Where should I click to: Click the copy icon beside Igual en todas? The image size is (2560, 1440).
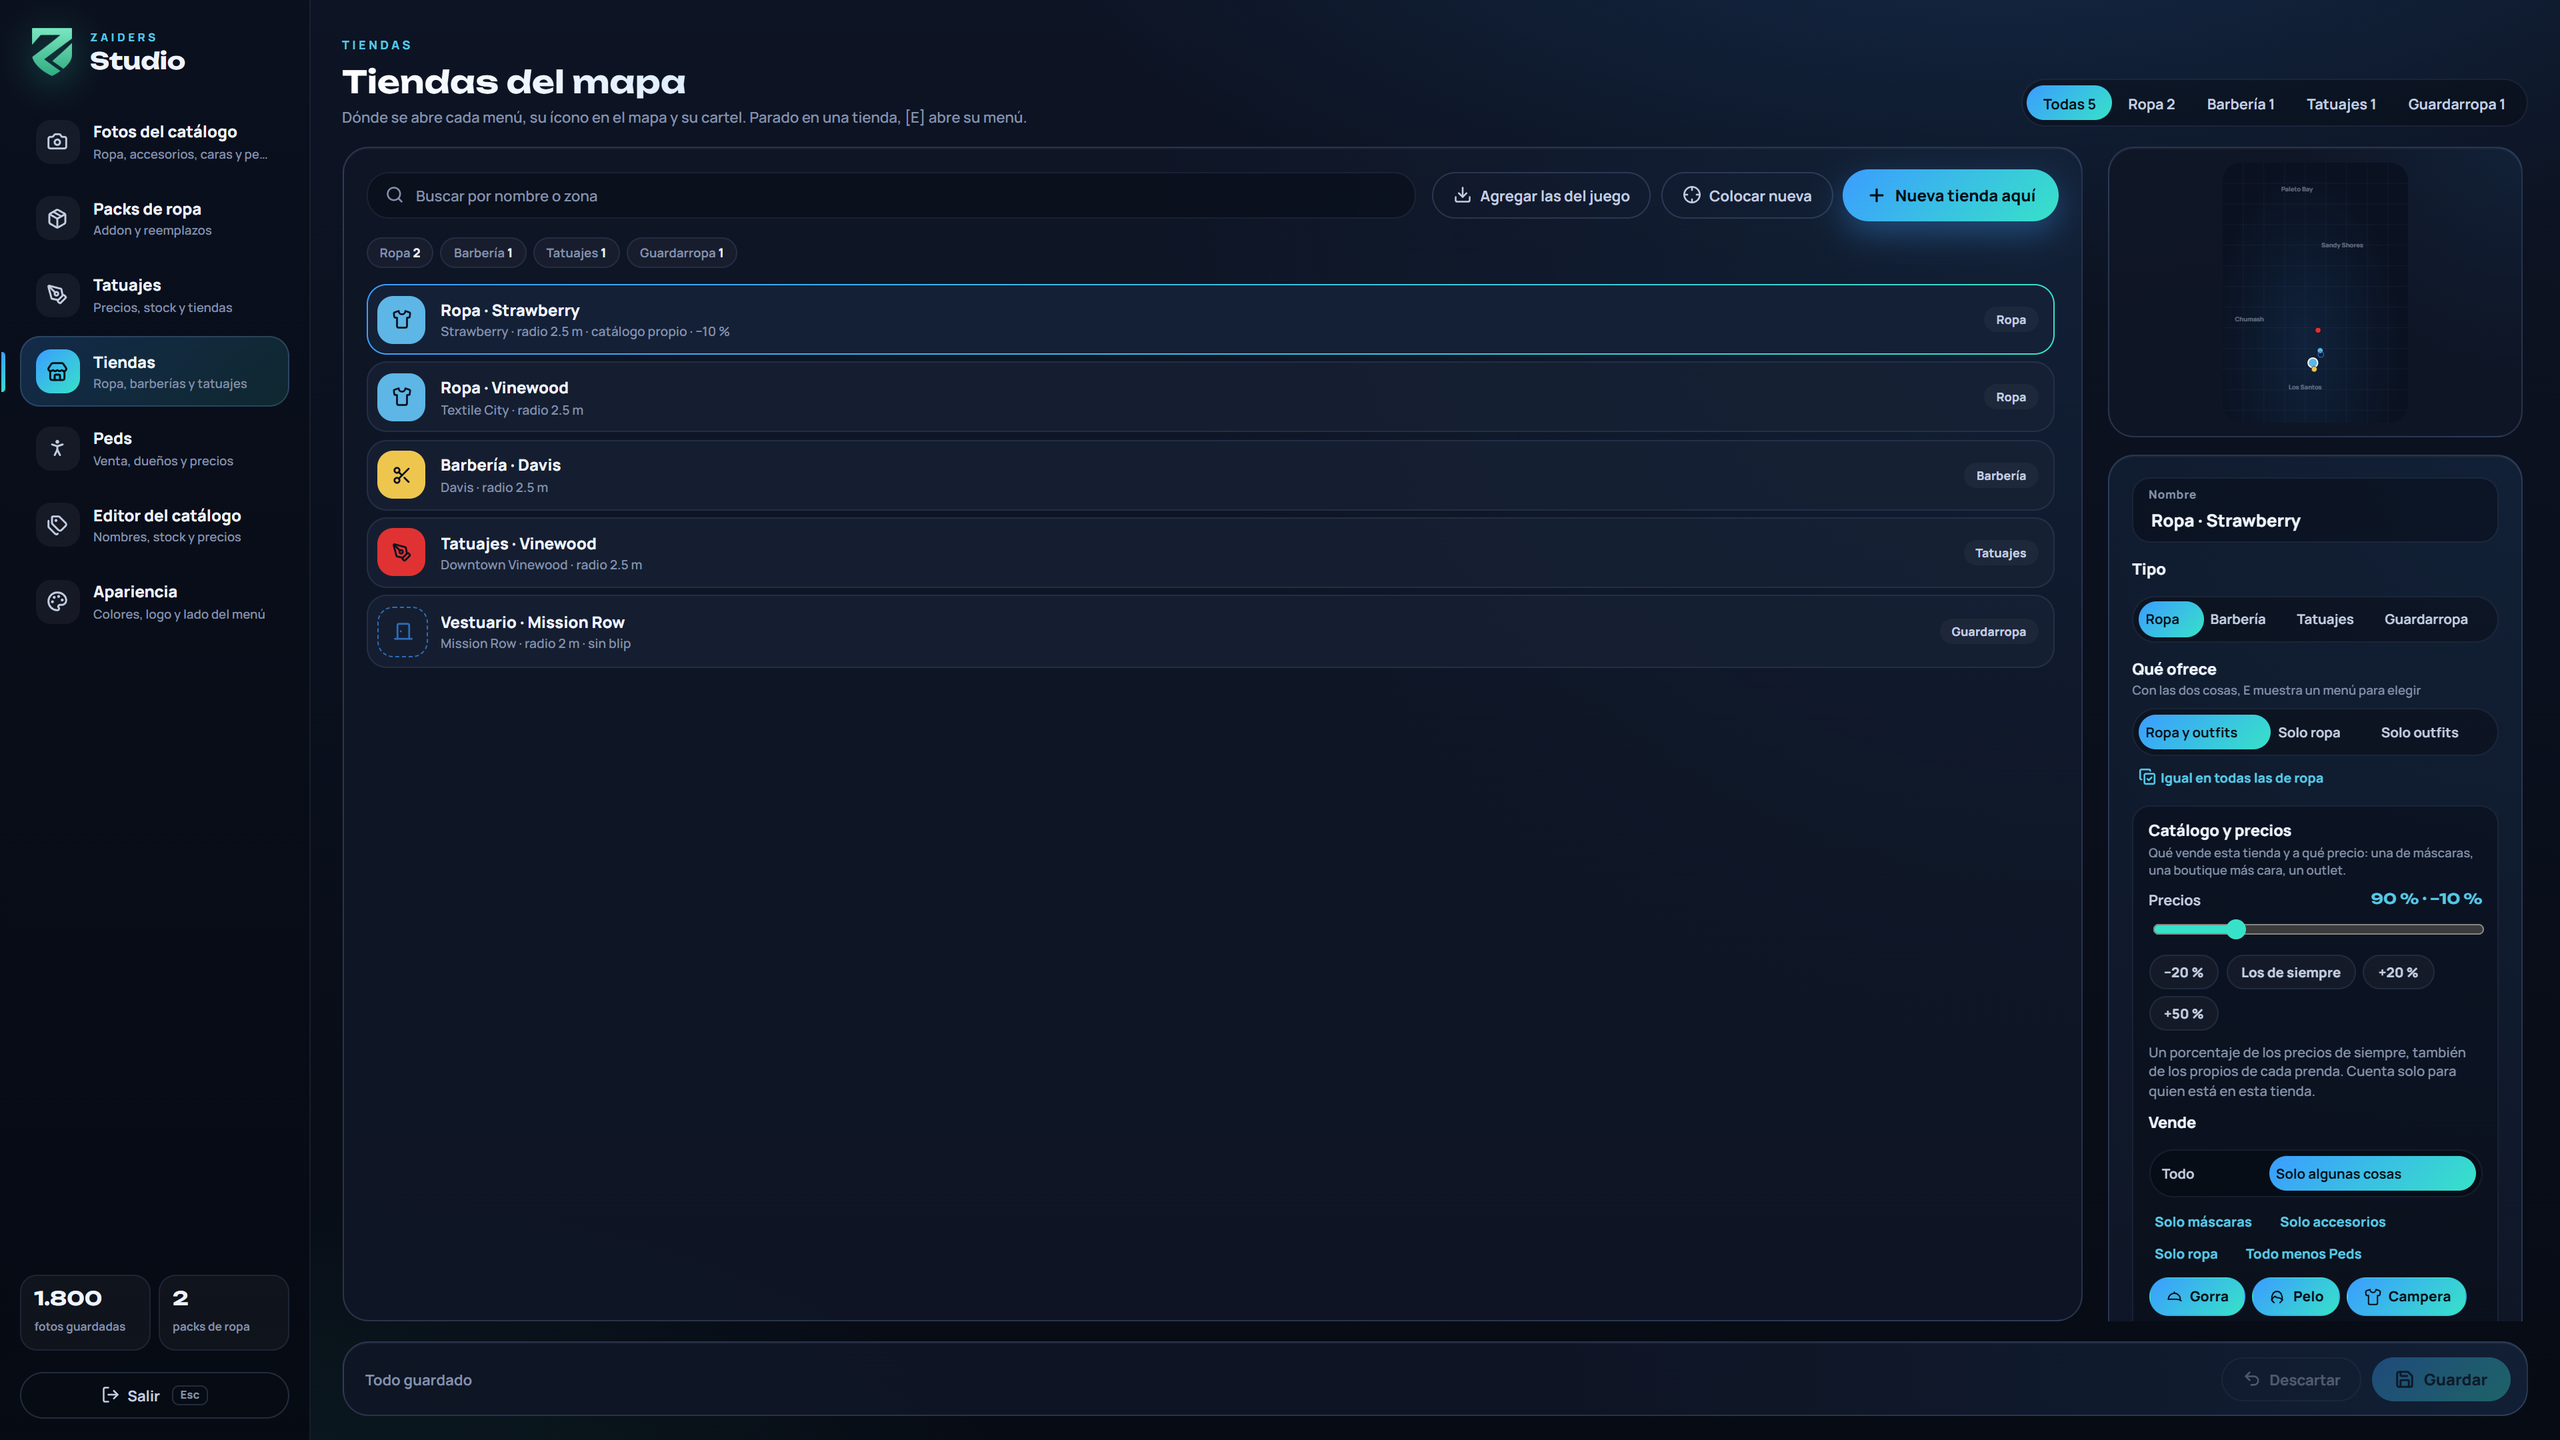point(2146,777)
